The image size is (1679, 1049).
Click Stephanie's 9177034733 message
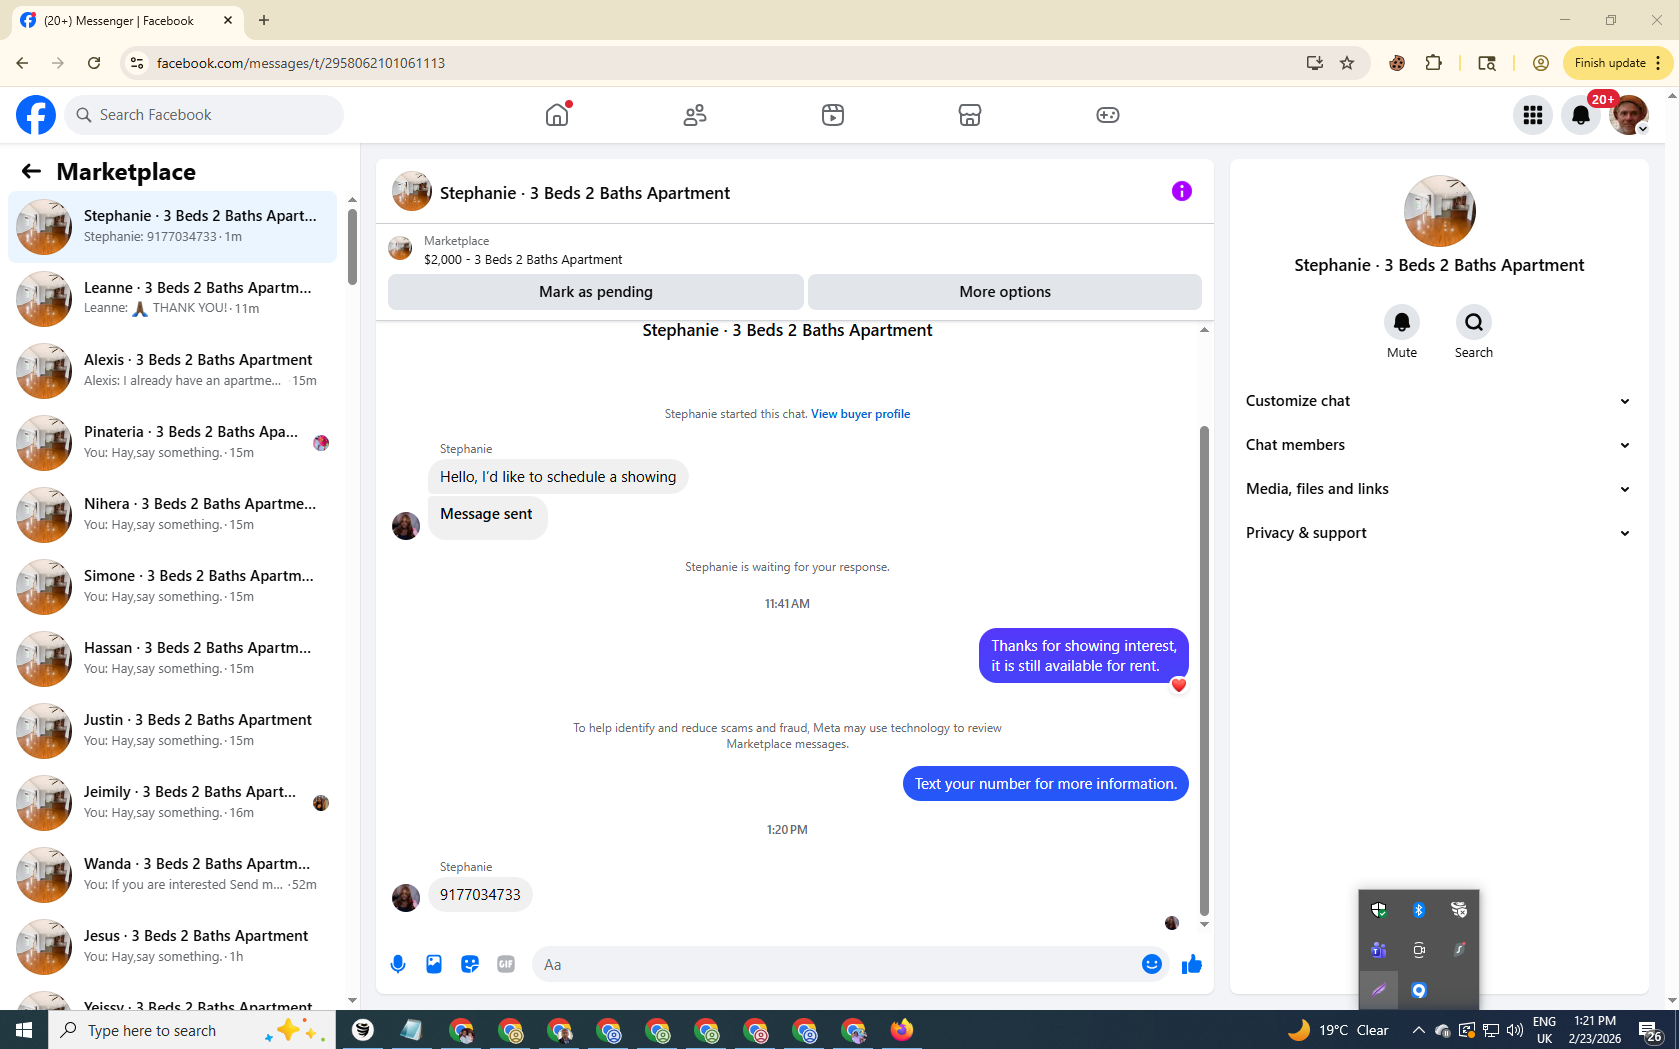click(480, 895)
